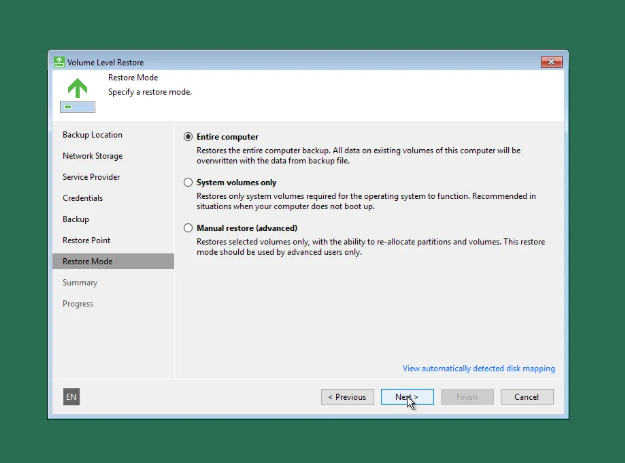Open View automatically detected disk mapping link
625x463 pixels.
click(x=478, y=369)
